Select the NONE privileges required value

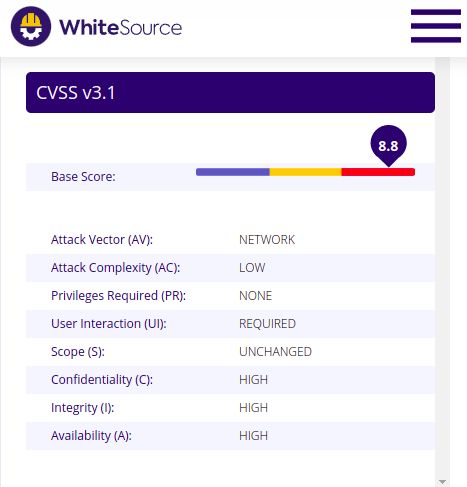tap(255, 296)
